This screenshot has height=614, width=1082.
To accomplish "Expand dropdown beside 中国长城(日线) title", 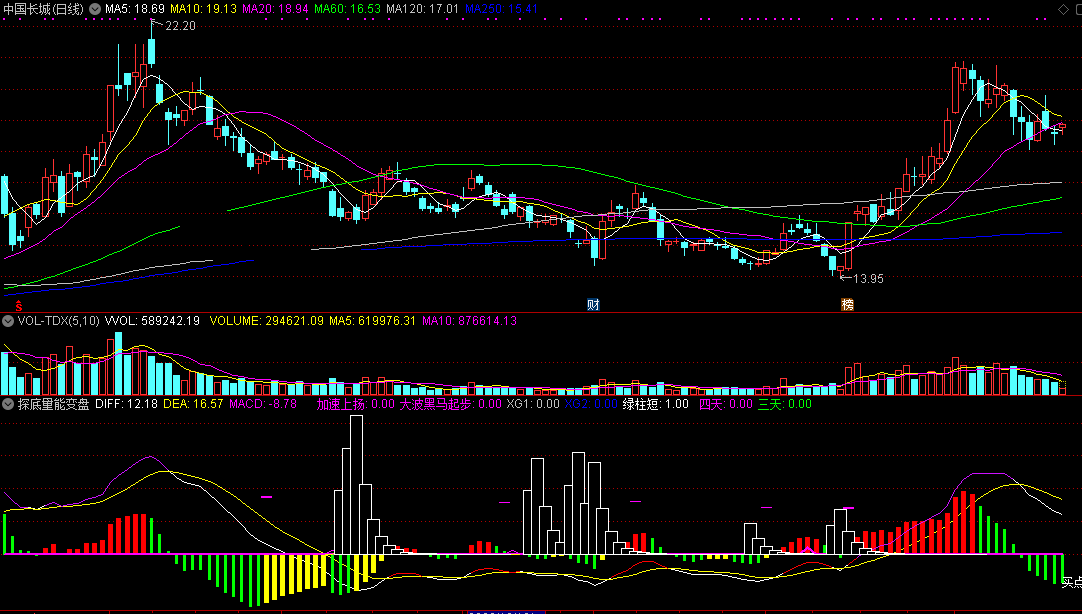I will coord(95,9).
